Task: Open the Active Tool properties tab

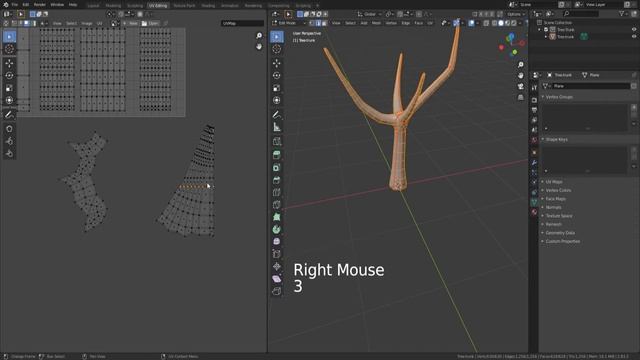Action: point(534,88)
